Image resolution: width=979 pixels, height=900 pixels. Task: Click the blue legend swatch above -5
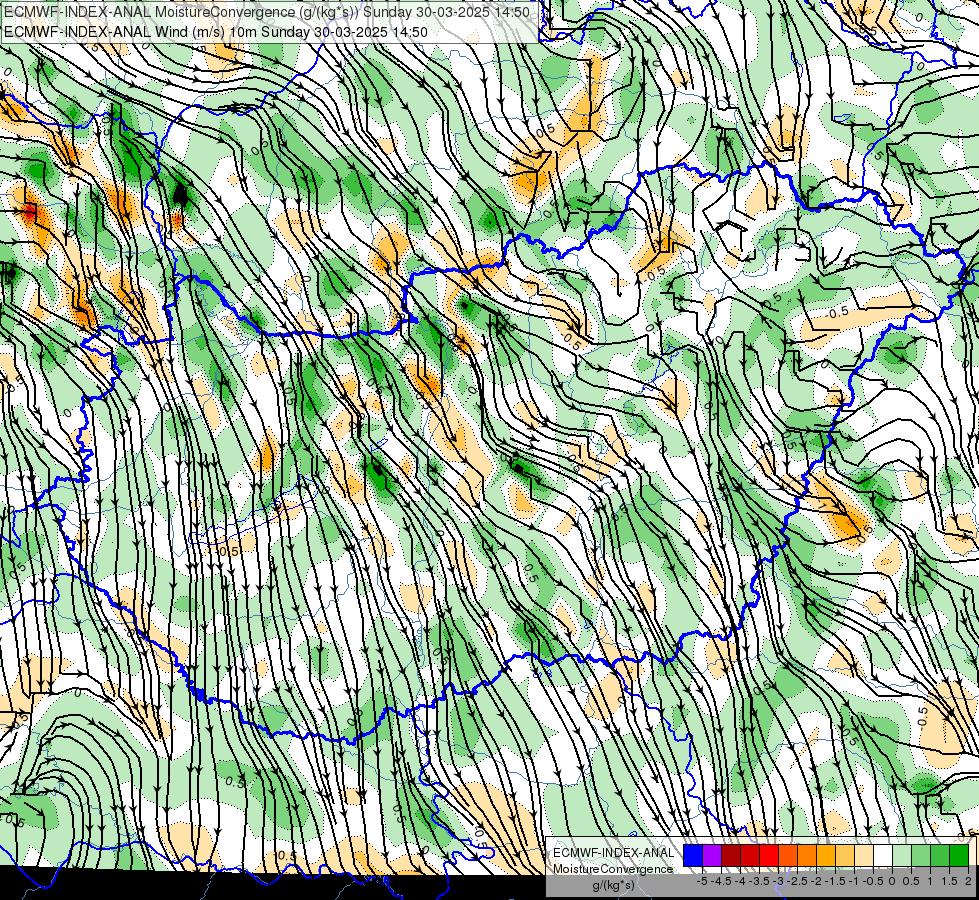coord(693,856)
